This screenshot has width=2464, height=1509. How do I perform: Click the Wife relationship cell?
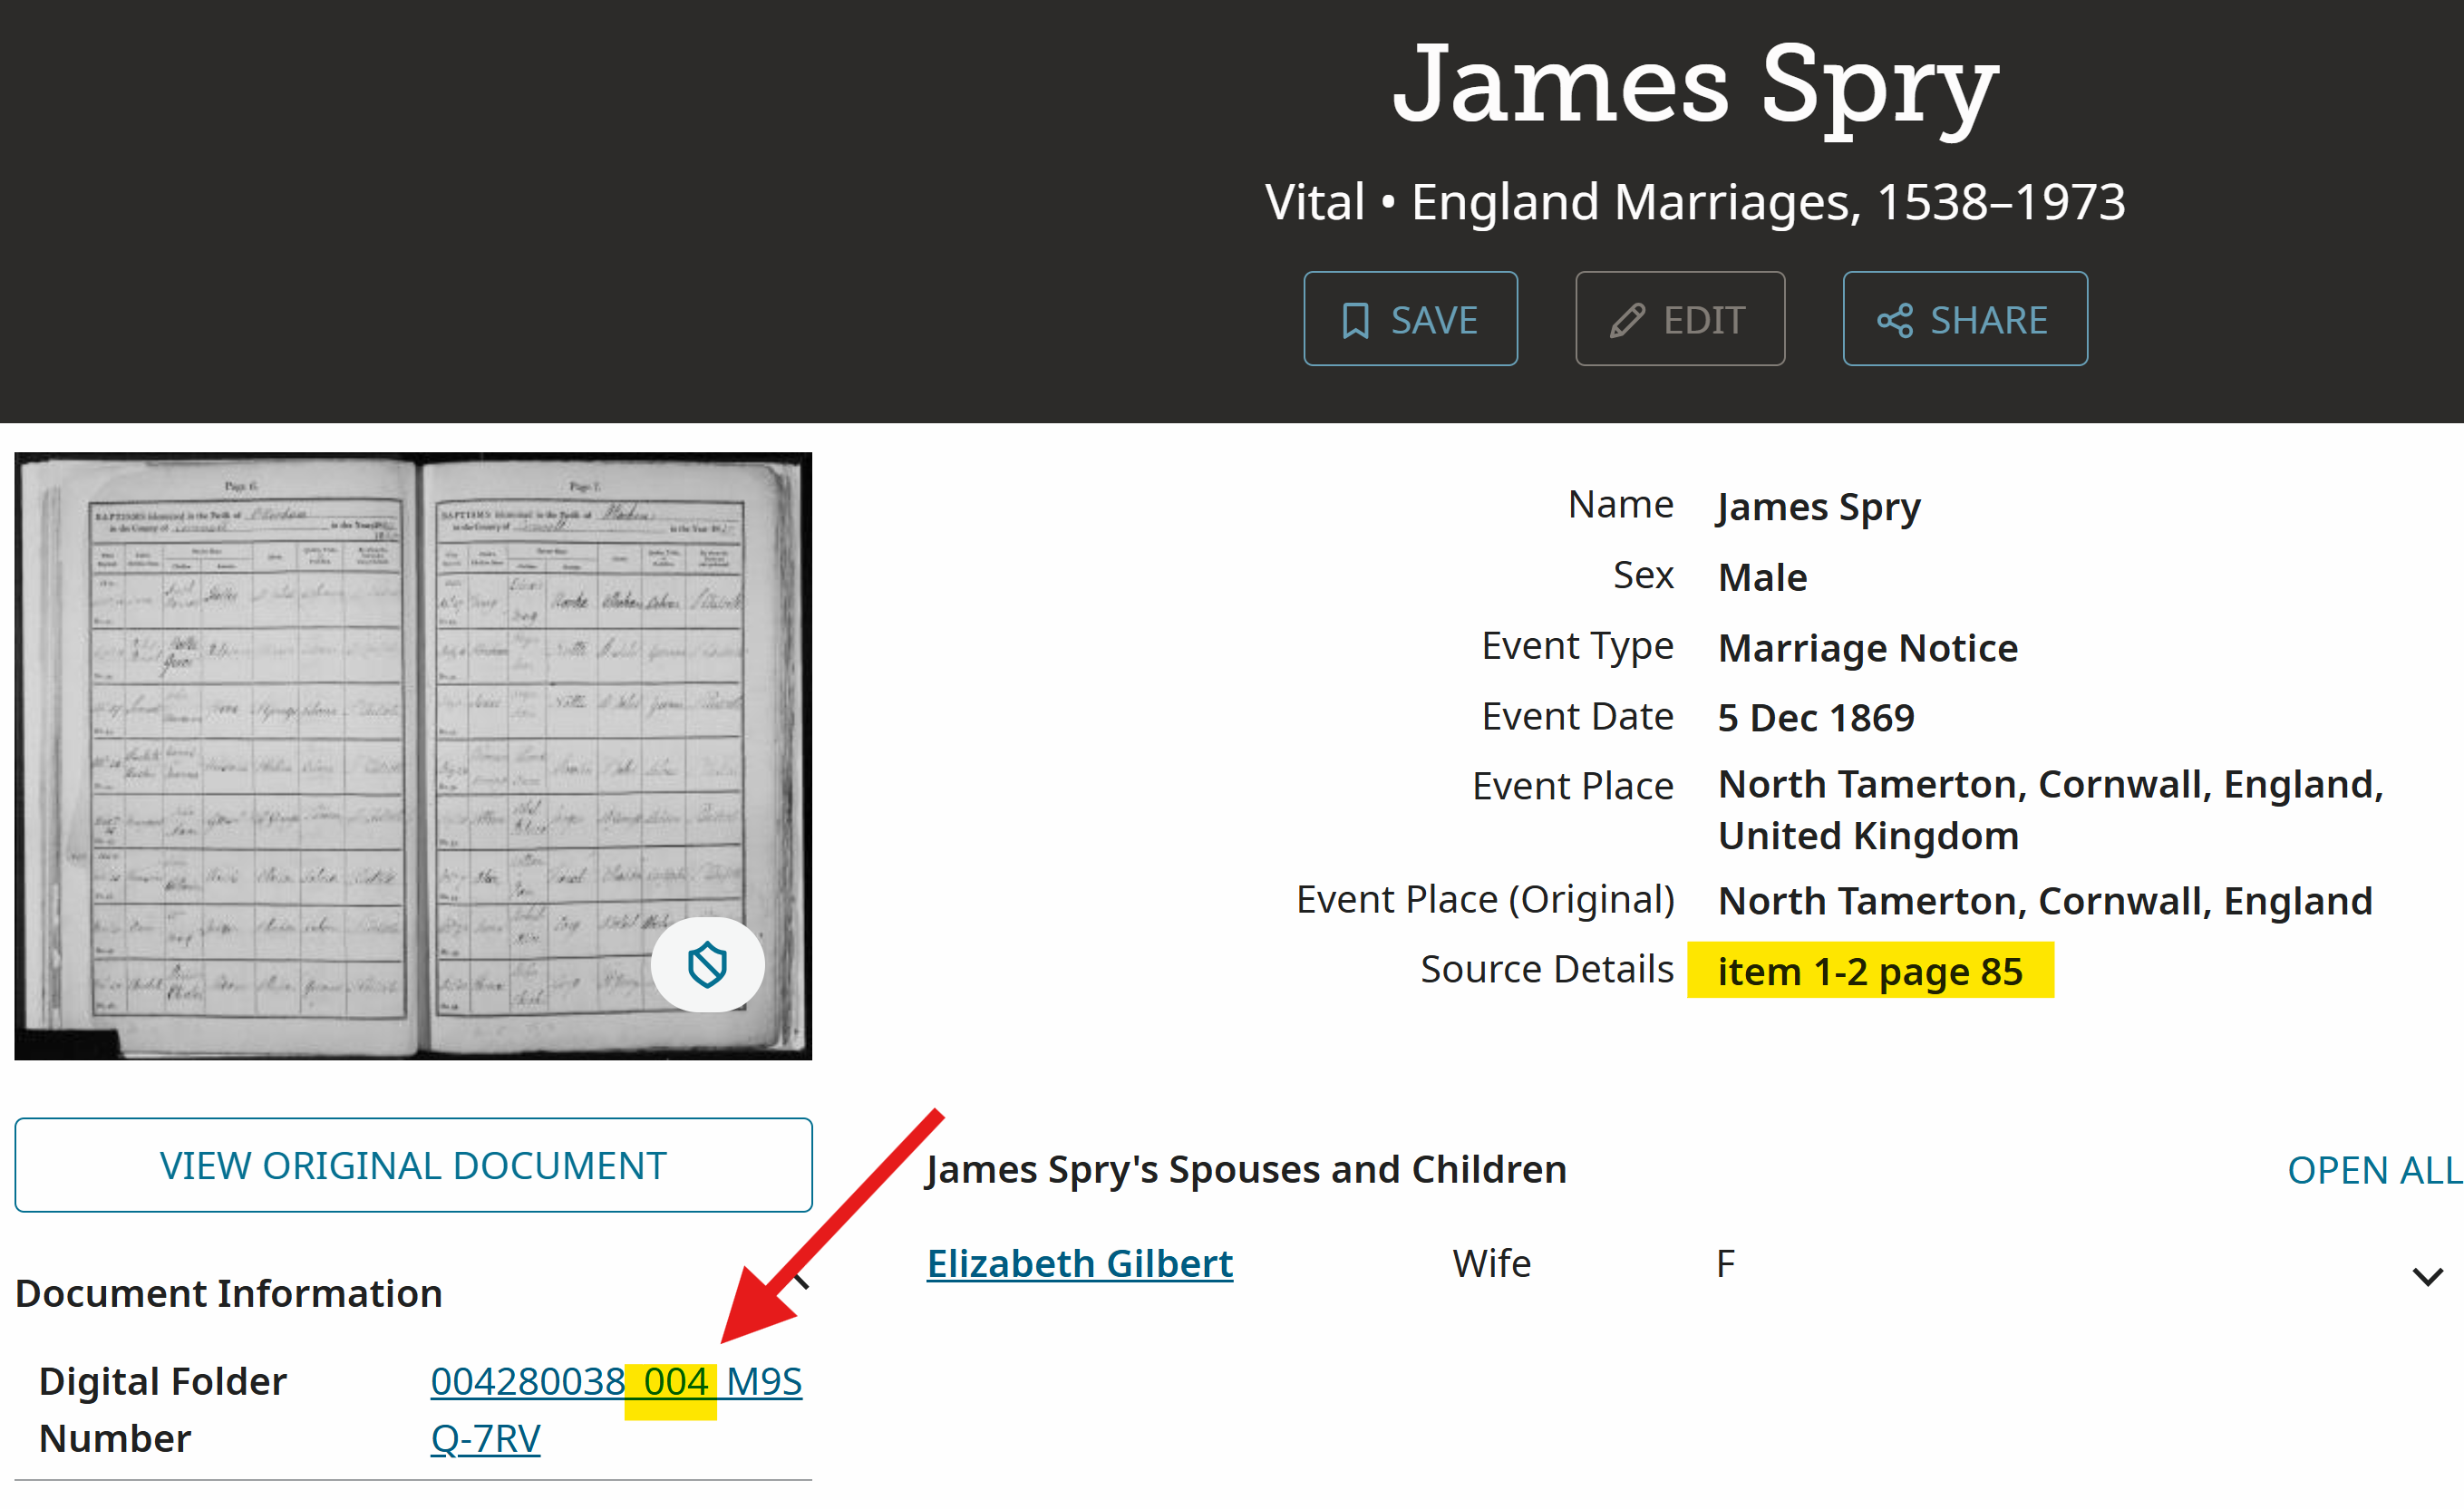(x=1491, y=1264)
